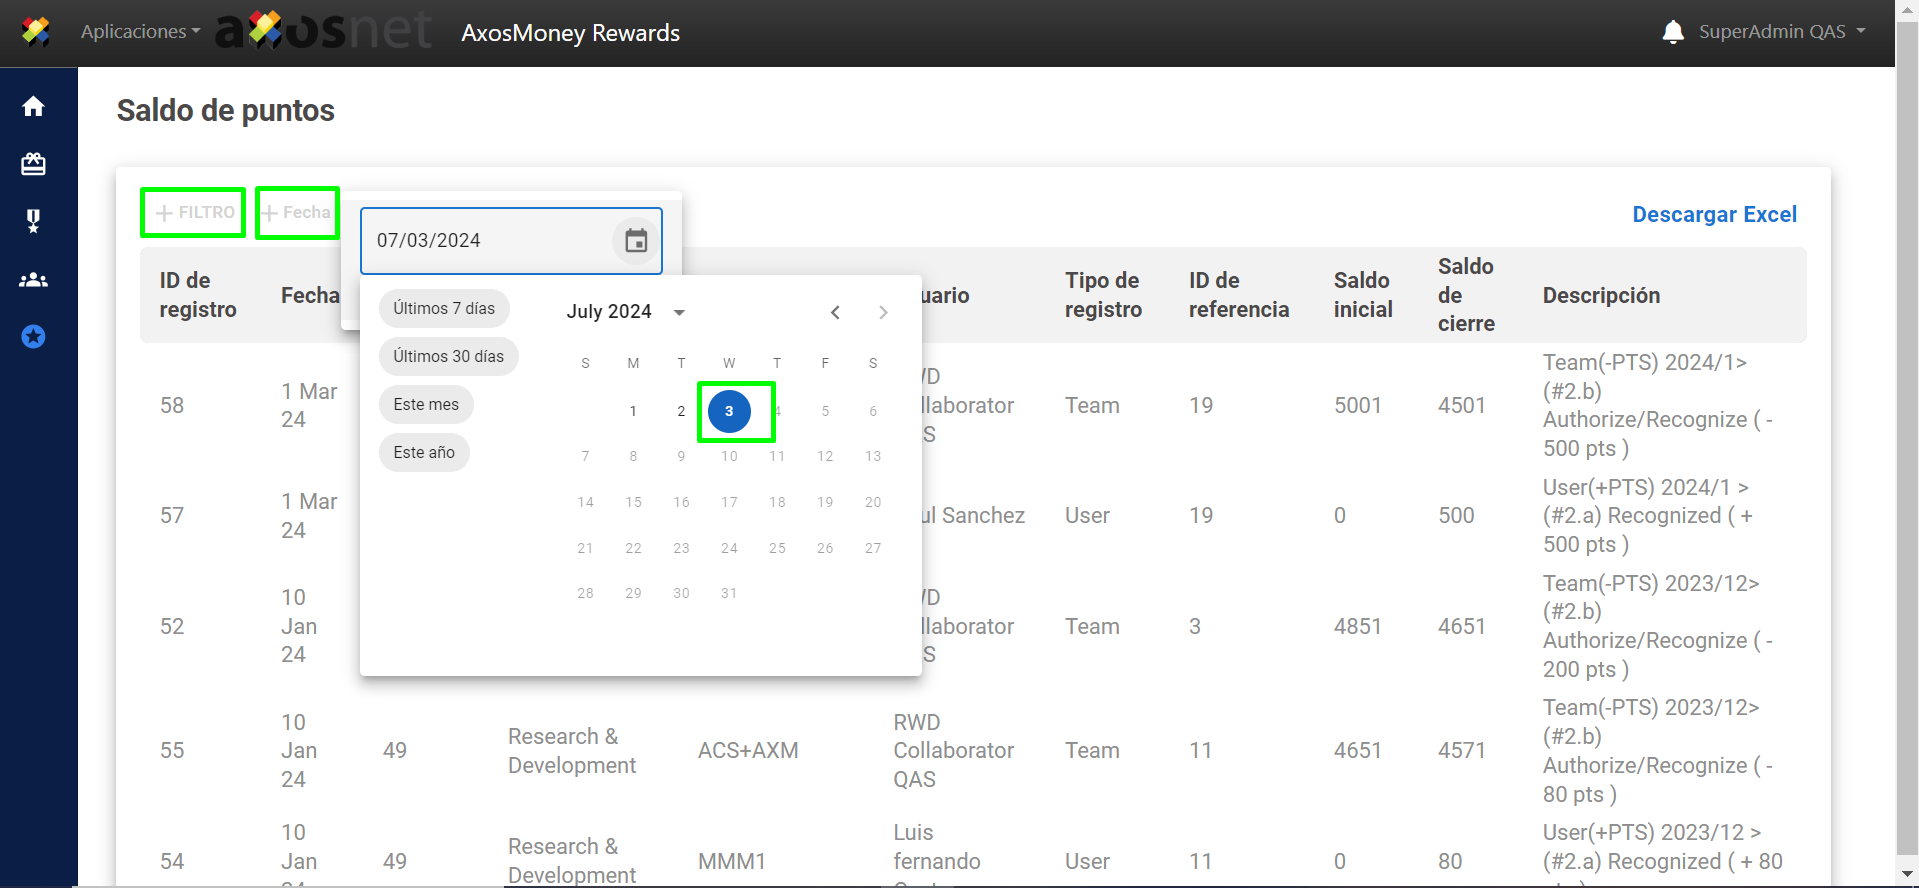Select the Este mes preset
The height and width of the screenshot is (888, 1919).
pyautogui.click(x=426, y=404)
